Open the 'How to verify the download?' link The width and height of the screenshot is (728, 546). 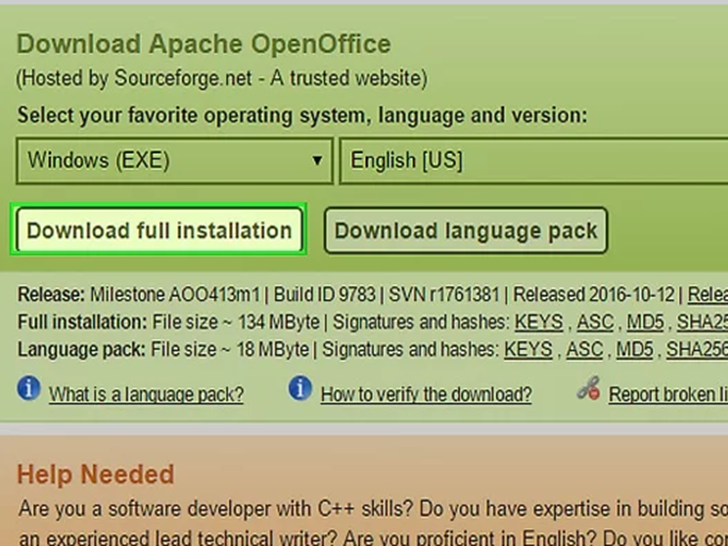pos(426,394)
